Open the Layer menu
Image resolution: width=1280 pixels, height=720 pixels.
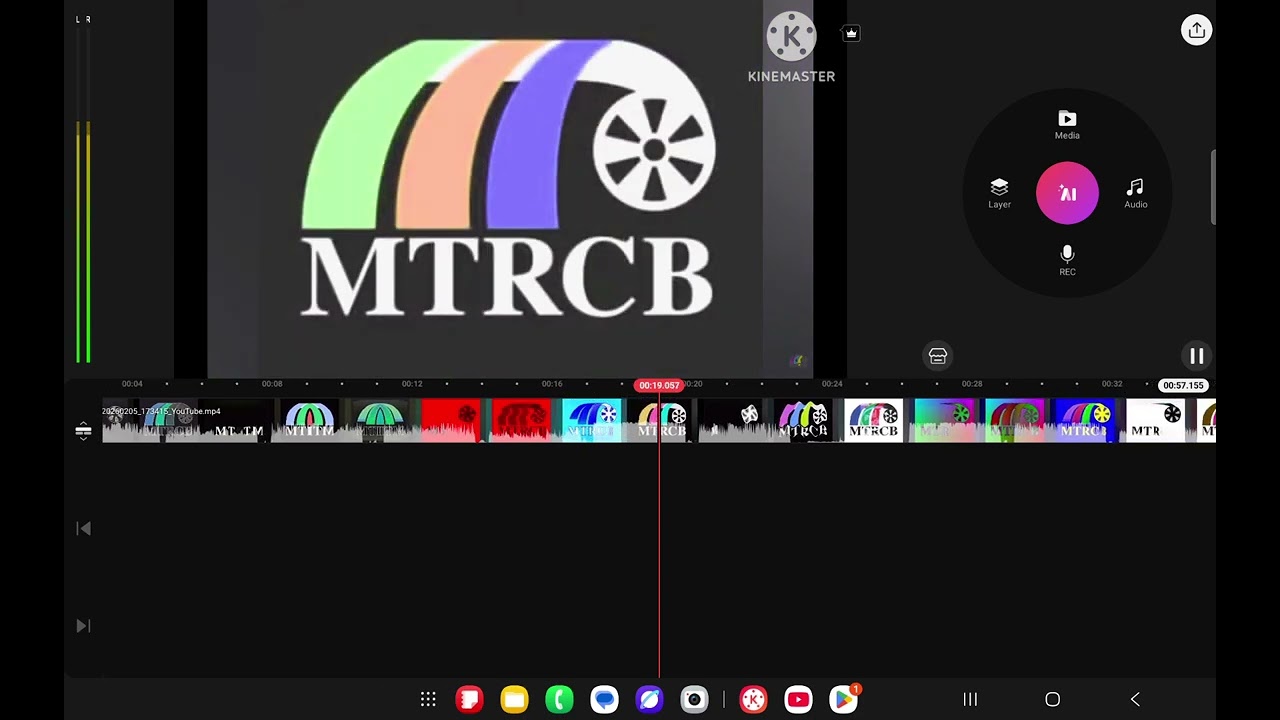click(999, 194)
